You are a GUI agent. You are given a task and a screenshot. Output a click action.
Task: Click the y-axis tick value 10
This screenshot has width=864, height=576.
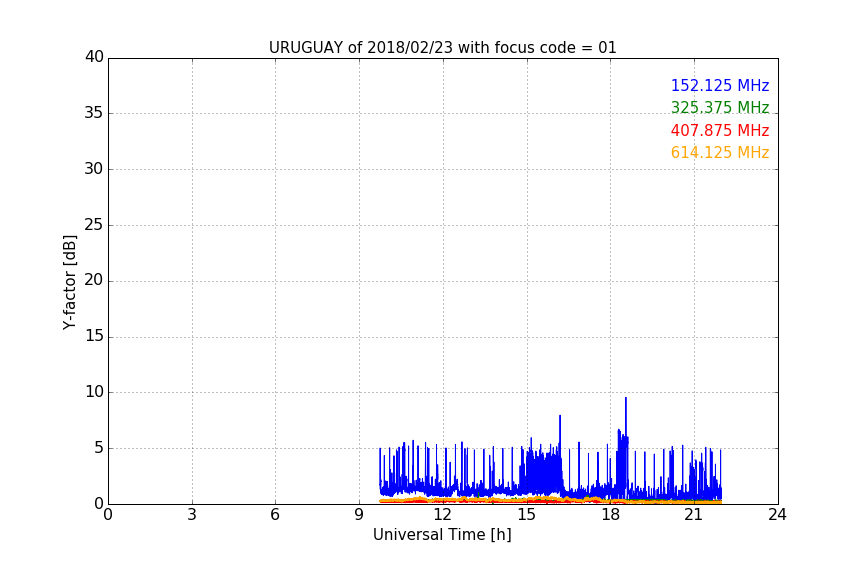coord(94,392)
